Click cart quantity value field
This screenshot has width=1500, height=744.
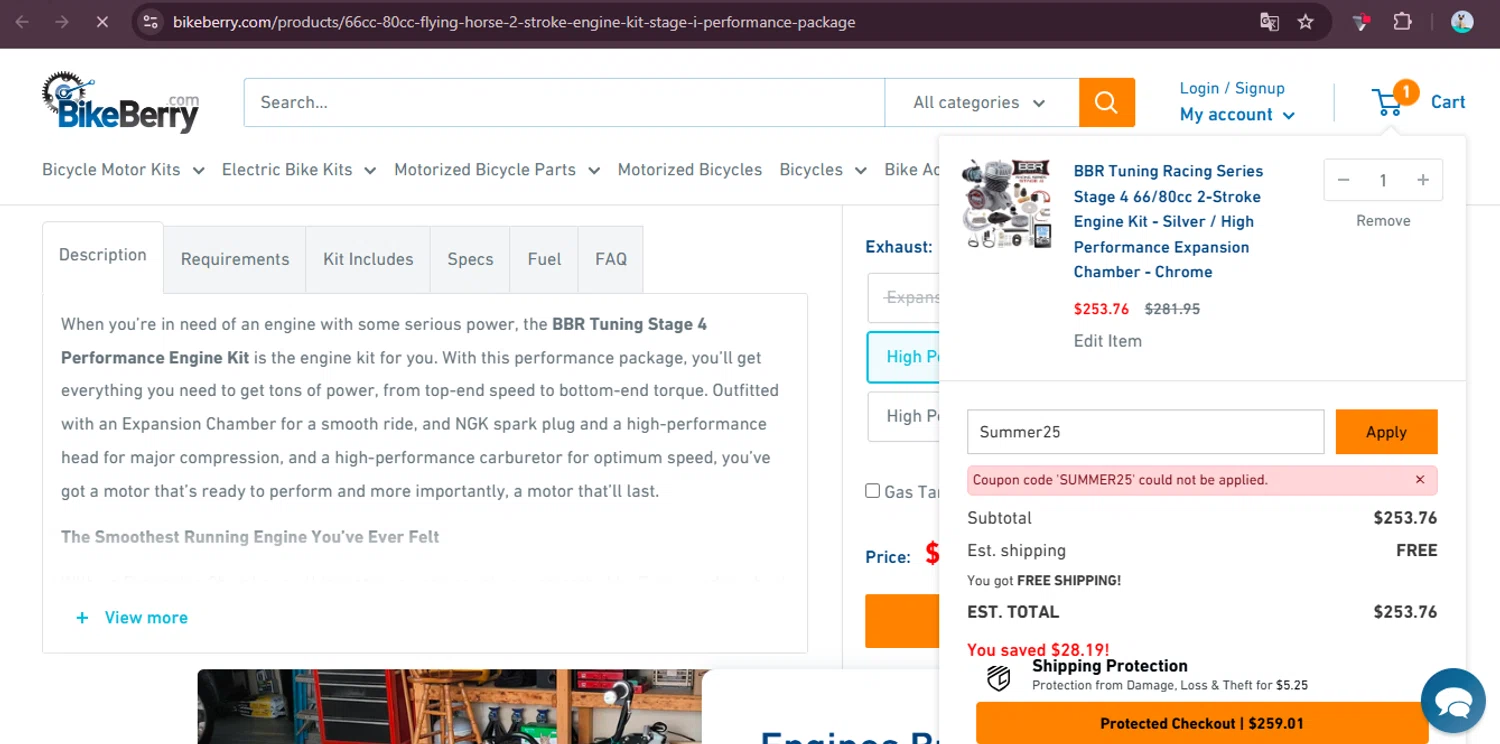[1383, 180]
